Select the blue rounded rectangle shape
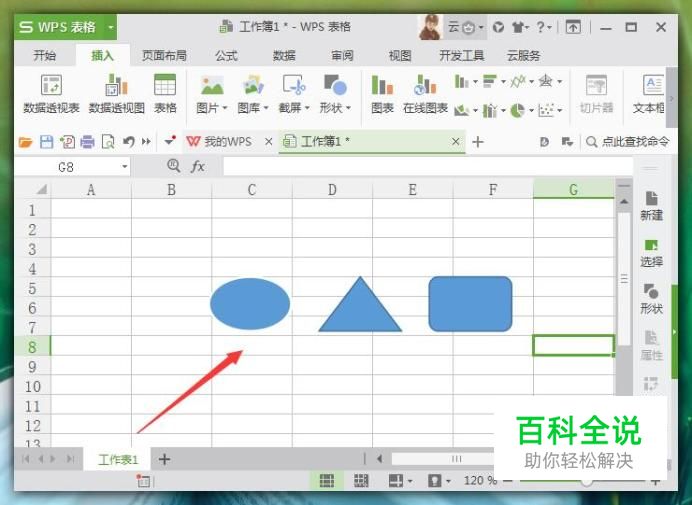The width and height of the screenshot is (692, 505). (x=470, y=304)
